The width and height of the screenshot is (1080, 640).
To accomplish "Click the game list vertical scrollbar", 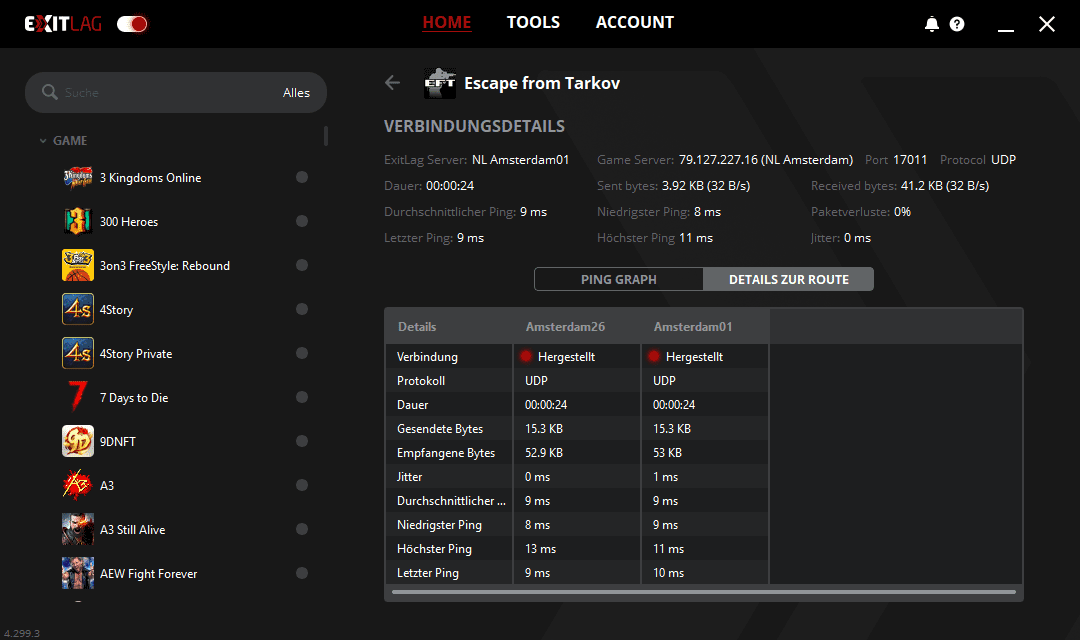I will click(326, 136).
